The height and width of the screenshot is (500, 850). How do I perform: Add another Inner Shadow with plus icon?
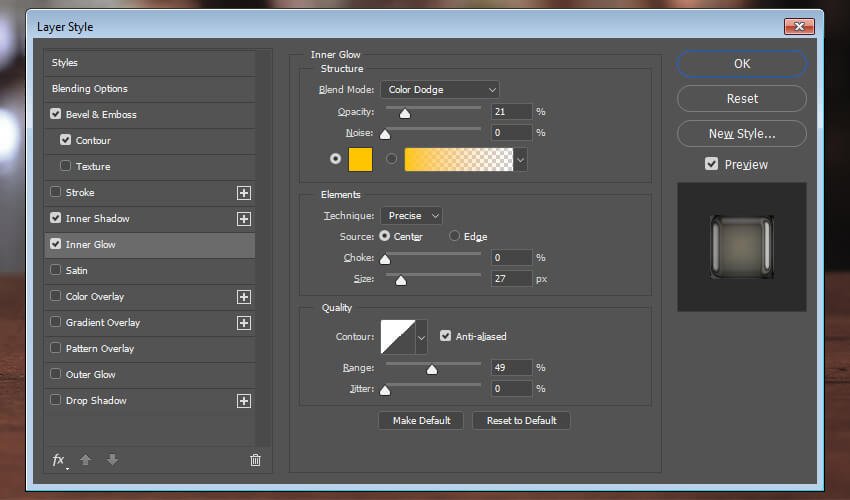(244, 219)
